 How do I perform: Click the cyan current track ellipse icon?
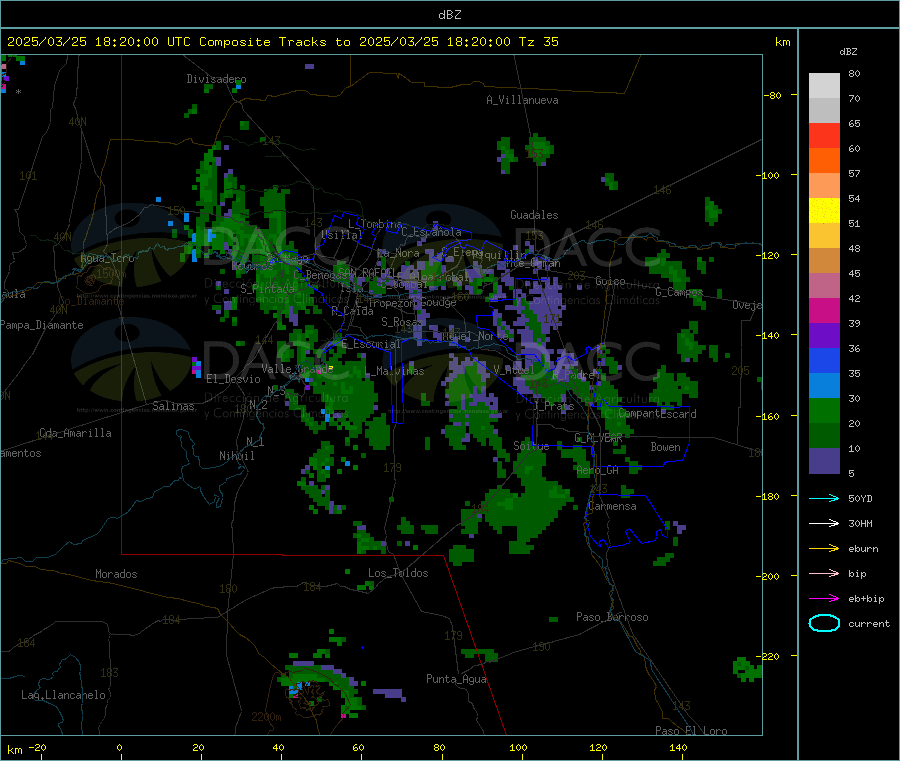click(824, 623)
